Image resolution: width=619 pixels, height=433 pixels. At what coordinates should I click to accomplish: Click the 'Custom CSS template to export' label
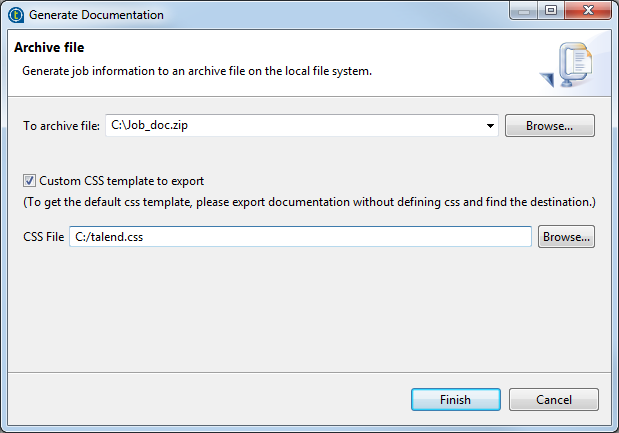tap(121, 181)
